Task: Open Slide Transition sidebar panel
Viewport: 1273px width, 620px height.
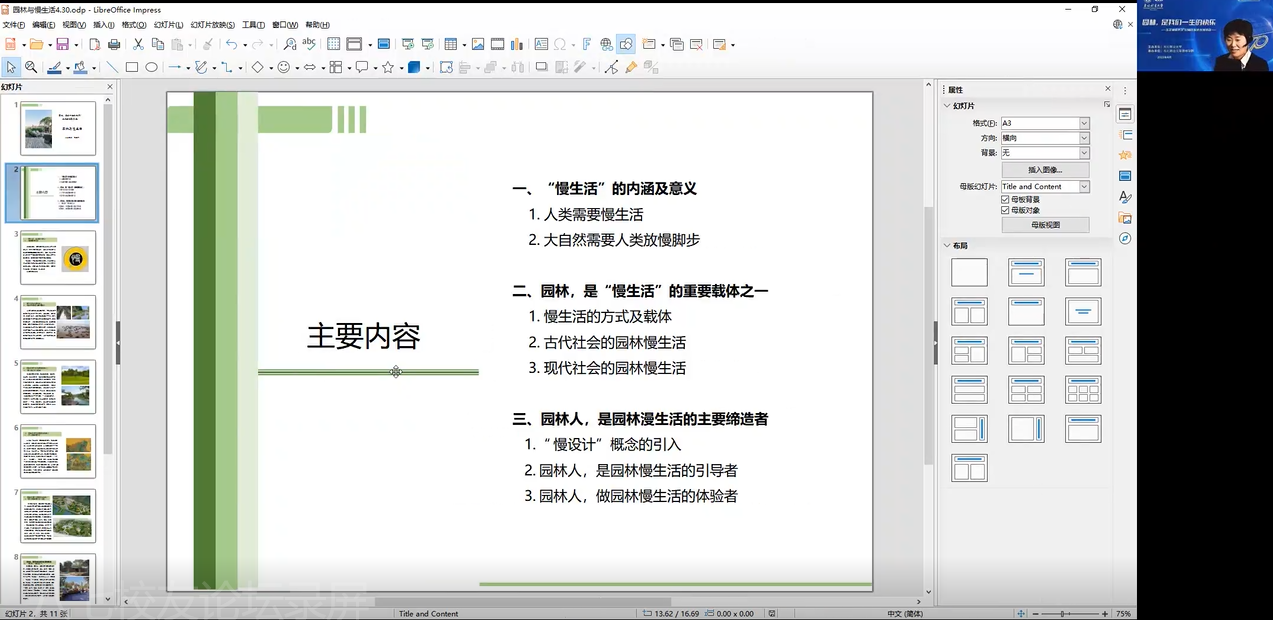Action: click(x=1125, y=135)
